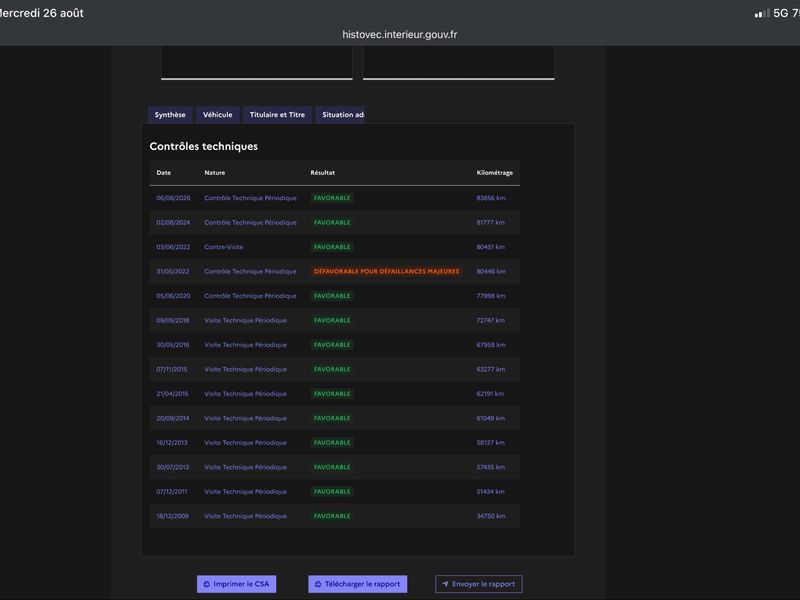Screen dimensions: 800x600
Task: Select the date 16/12/2013
Action: click(171, 443)
